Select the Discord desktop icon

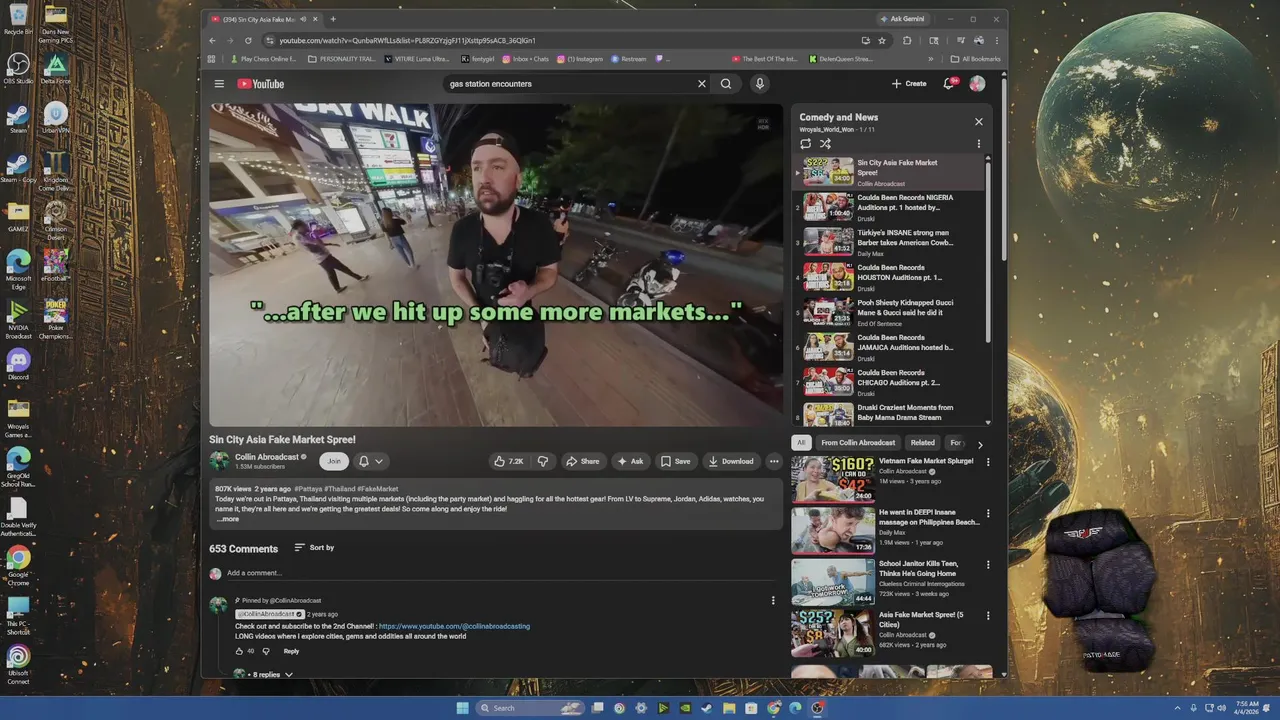pos(18,364)
